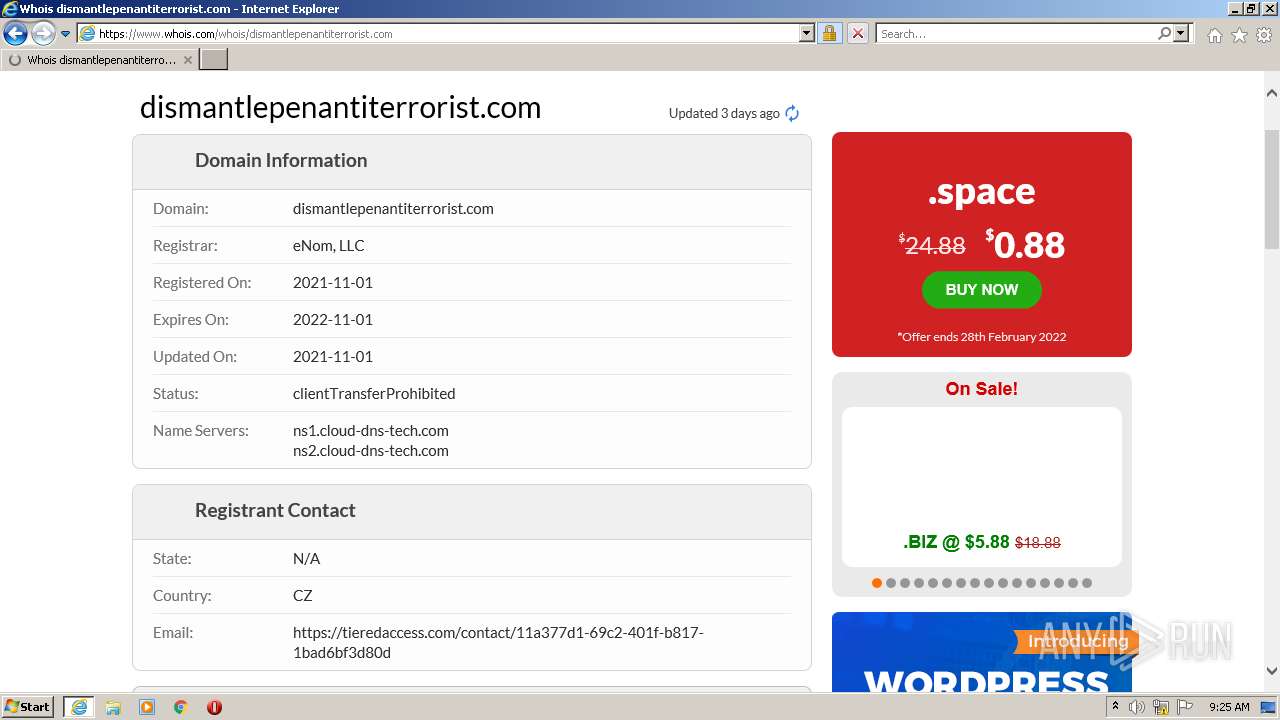Click the .BIZ @ $5.88 sale link
The image size is (1280, 720).
point(981,542)
